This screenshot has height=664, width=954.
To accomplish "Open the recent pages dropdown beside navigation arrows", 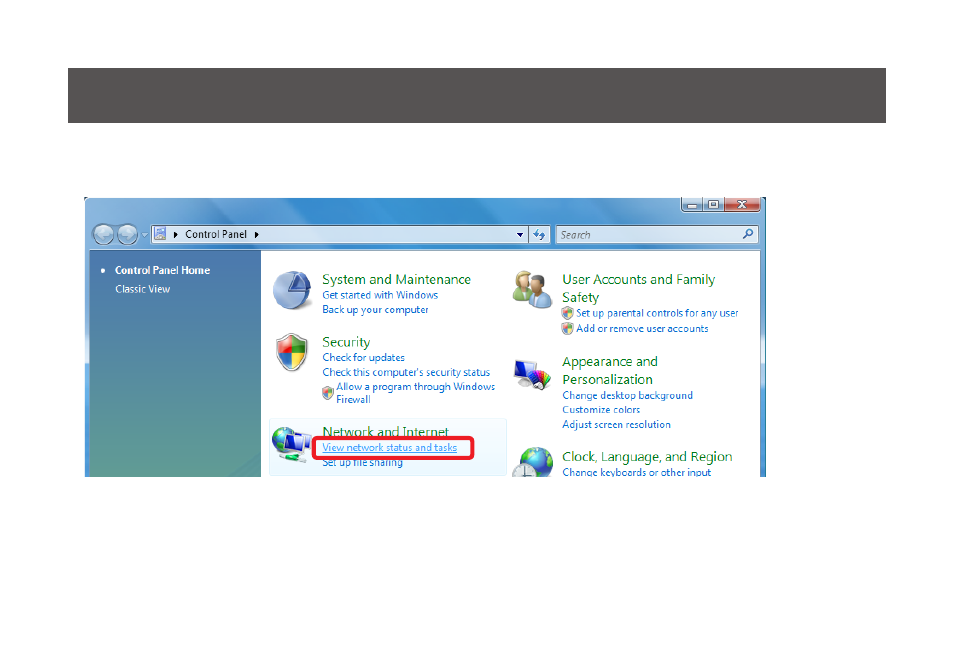I will point(145,234).
